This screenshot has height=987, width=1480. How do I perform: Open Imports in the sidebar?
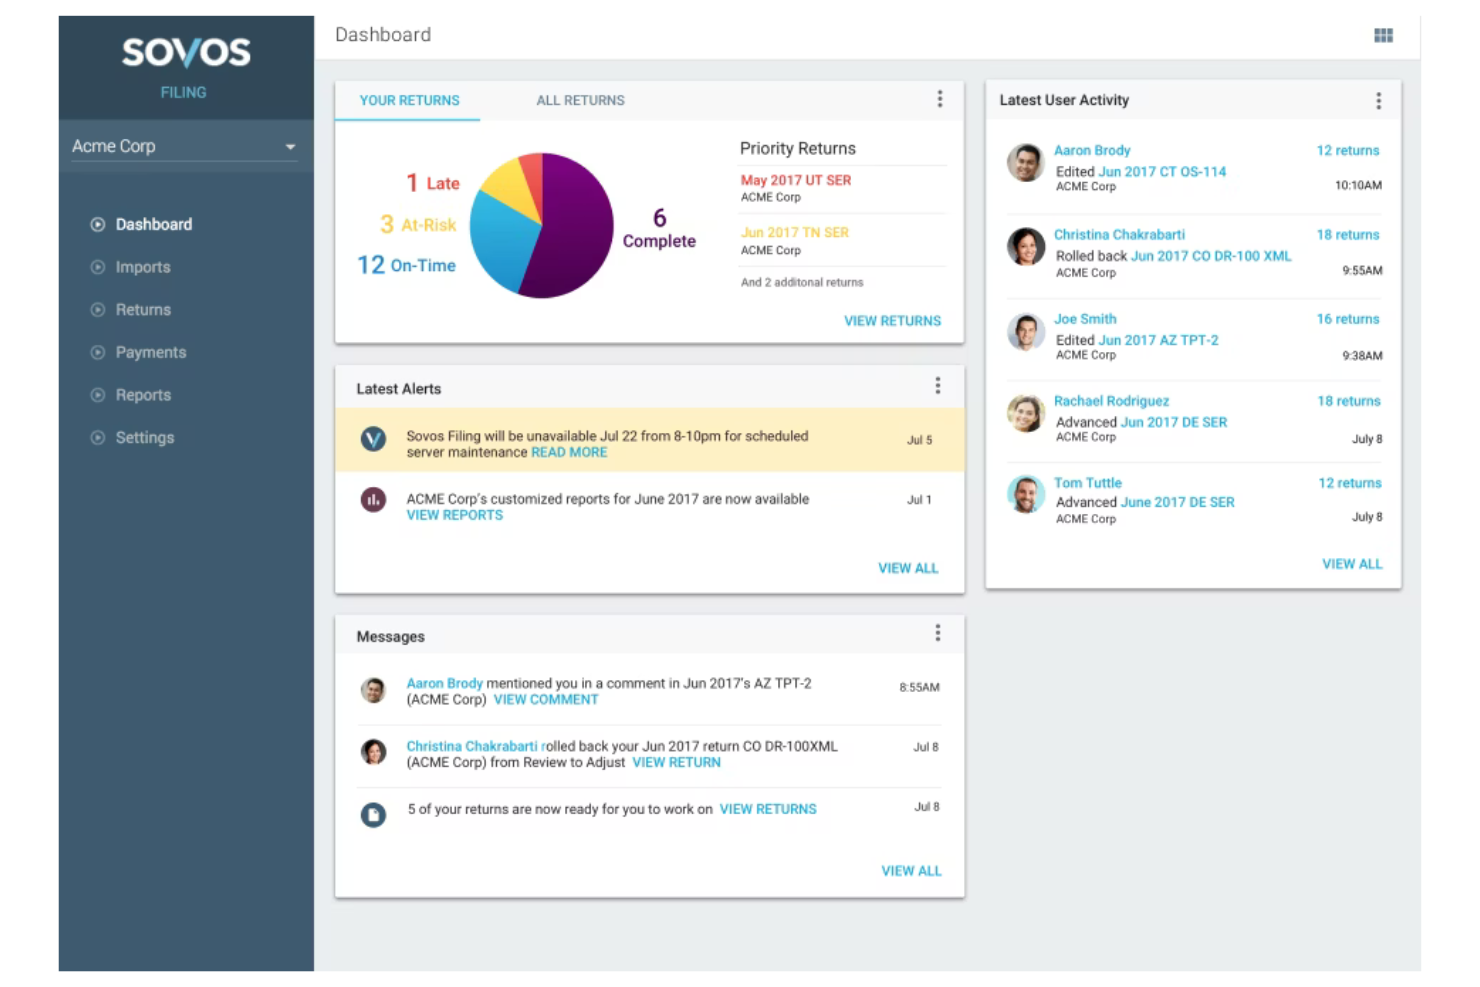pos(143,267)
